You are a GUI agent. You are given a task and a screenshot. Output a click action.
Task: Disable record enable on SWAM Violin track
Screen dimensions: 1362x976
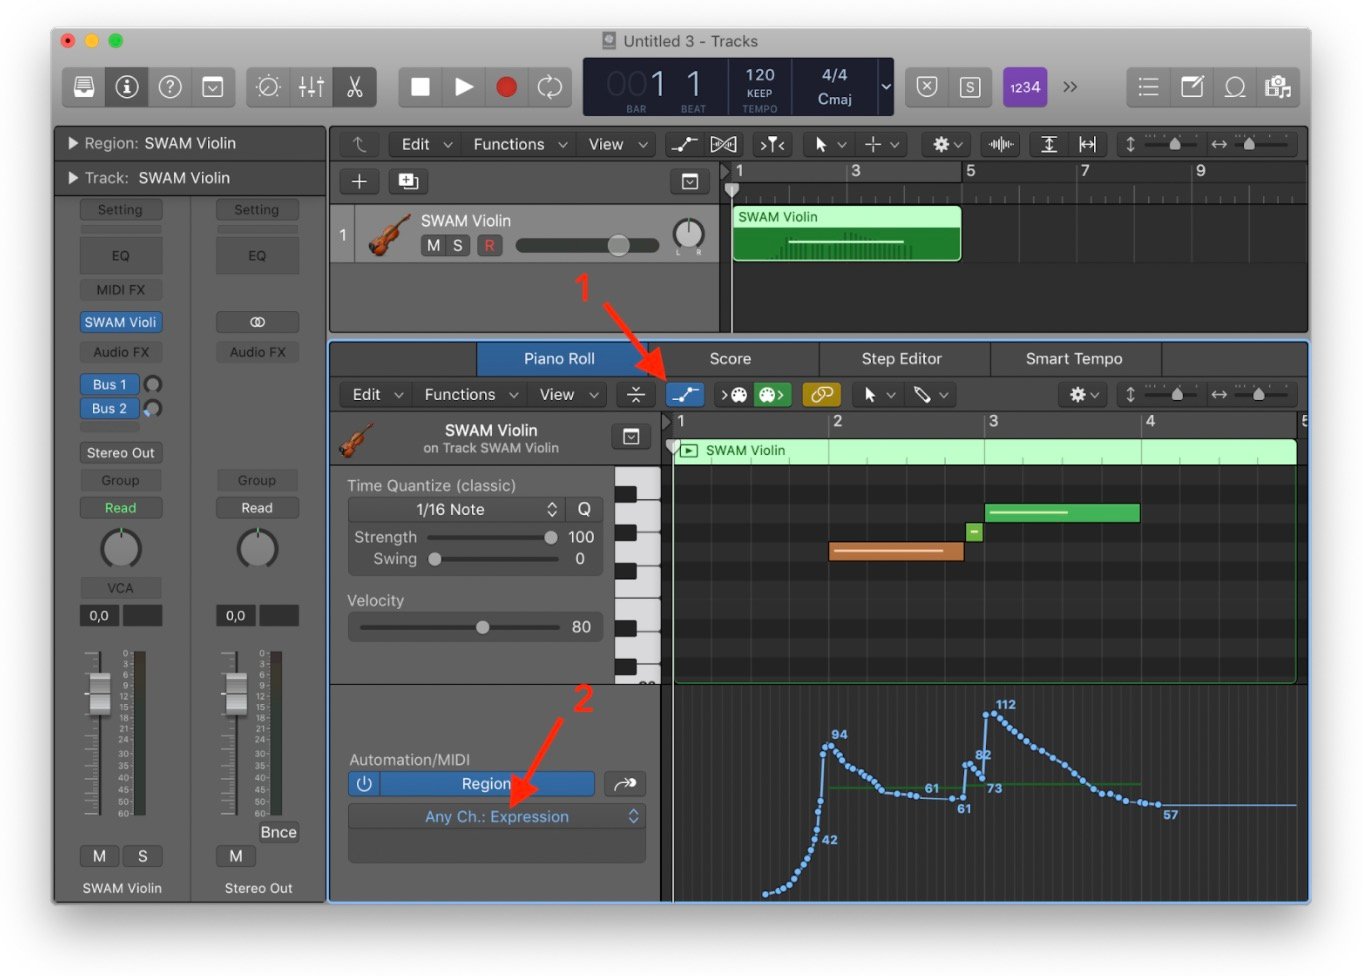(x=489, y=245)
